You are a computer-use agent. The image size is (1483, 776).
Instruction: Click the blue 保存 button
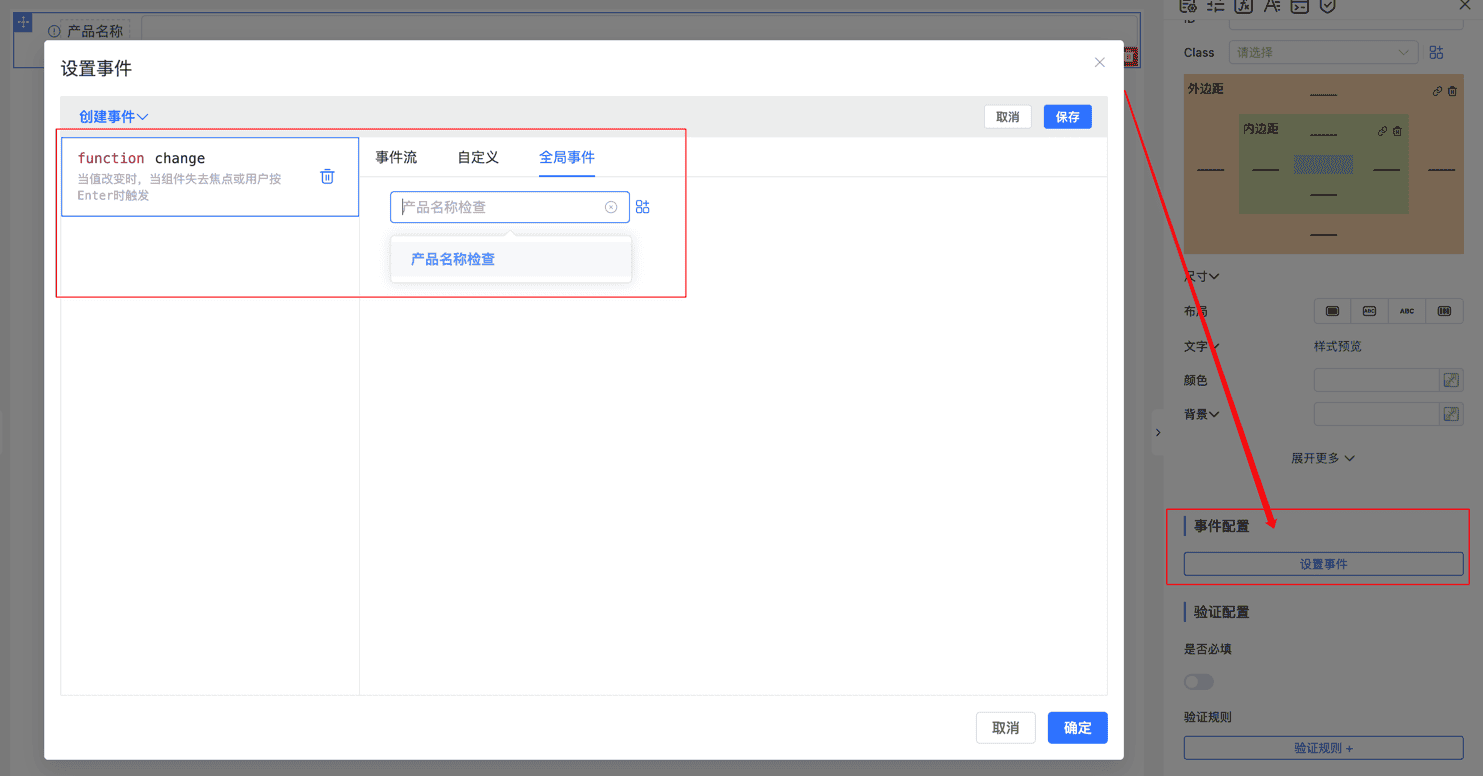(x=1067, y=117)
